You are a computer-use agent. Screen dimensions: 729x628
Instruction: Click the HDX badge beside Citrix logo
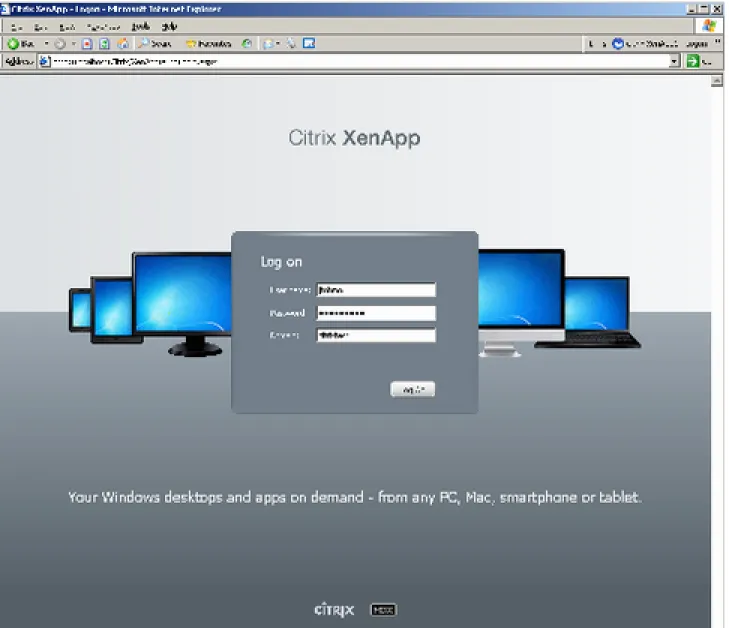click(383, 609)
